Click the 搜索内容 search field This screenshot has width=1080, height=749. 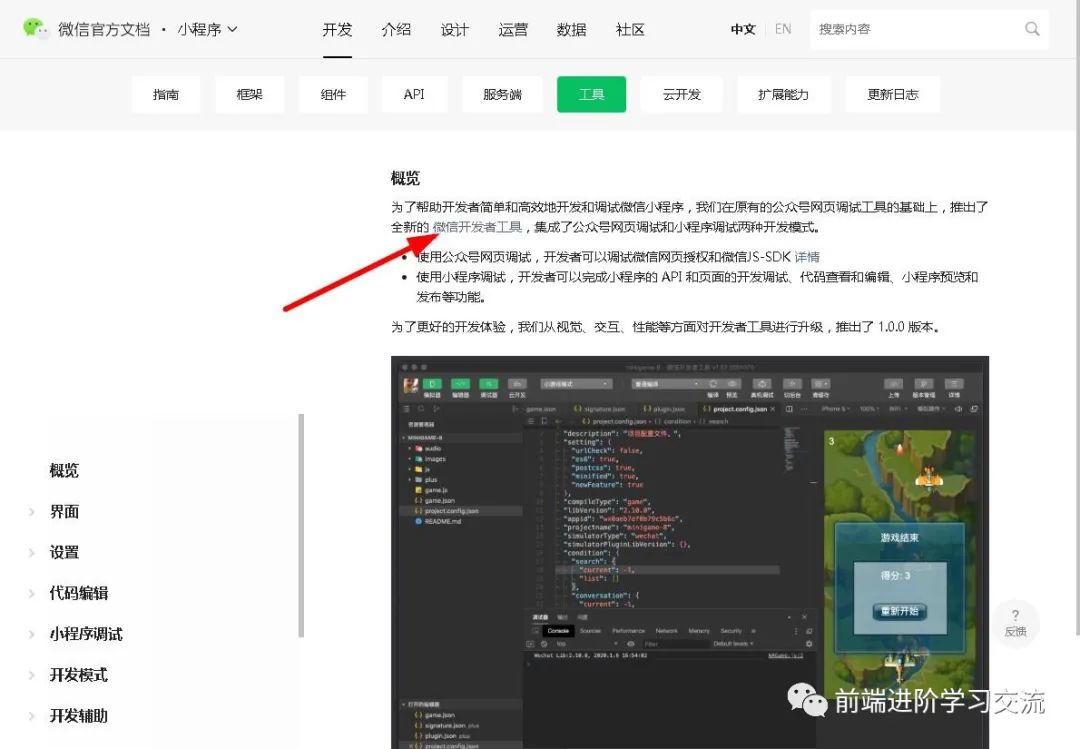[915, 29]
